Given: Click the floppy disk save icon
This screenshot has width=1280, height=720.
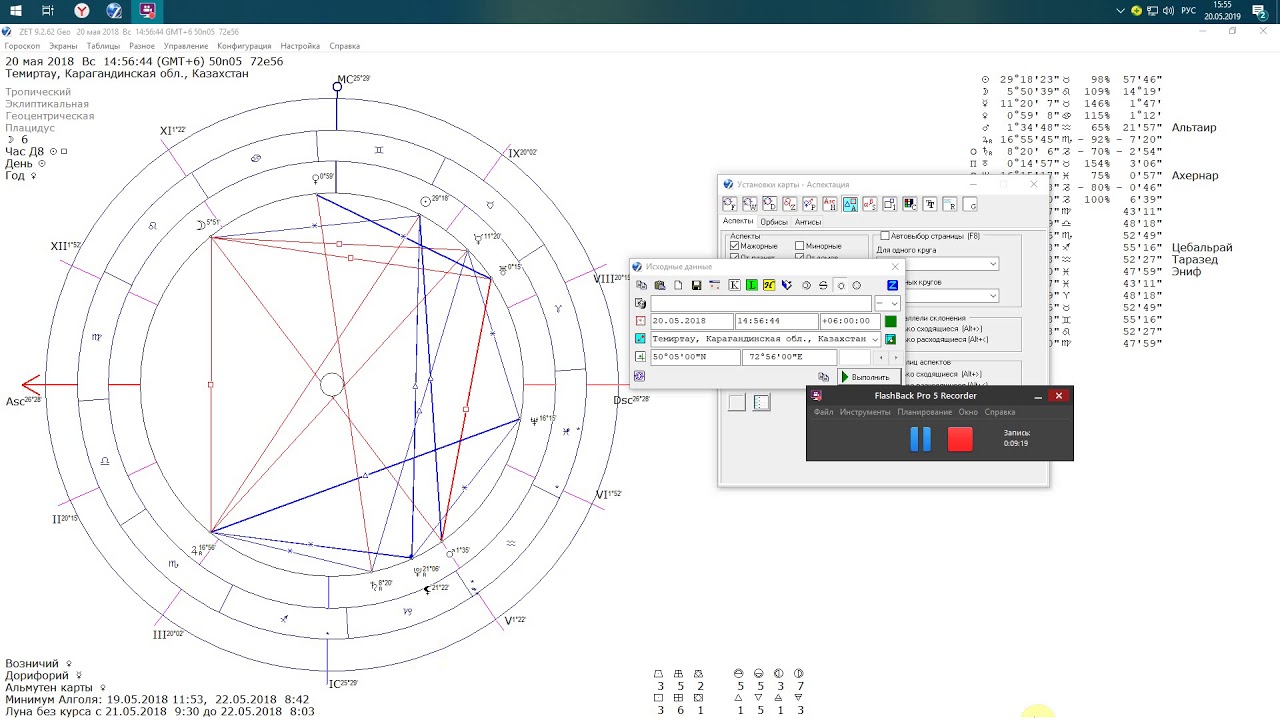Looking at the screenshot, I should (696, 285).
